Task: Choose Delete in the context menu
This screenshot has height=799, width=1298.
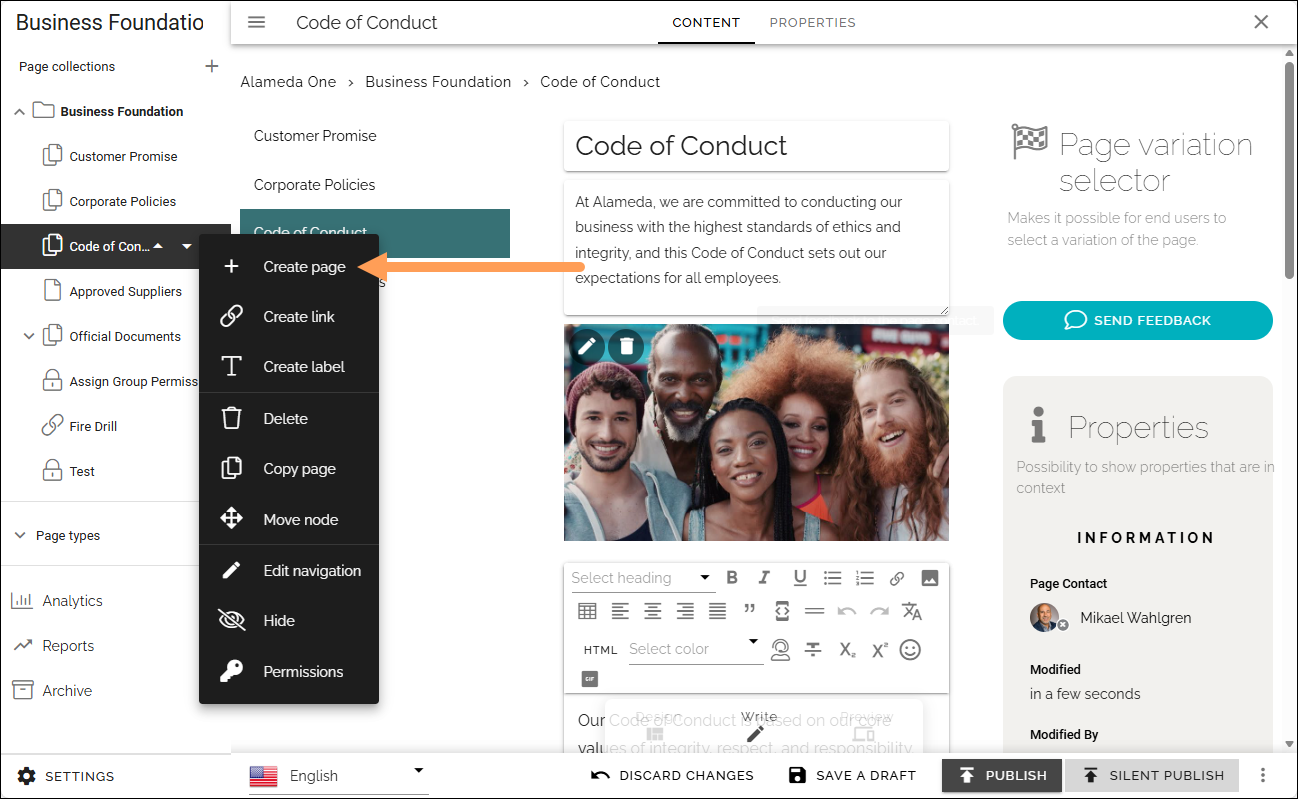Action: click(x=289, y=419)
